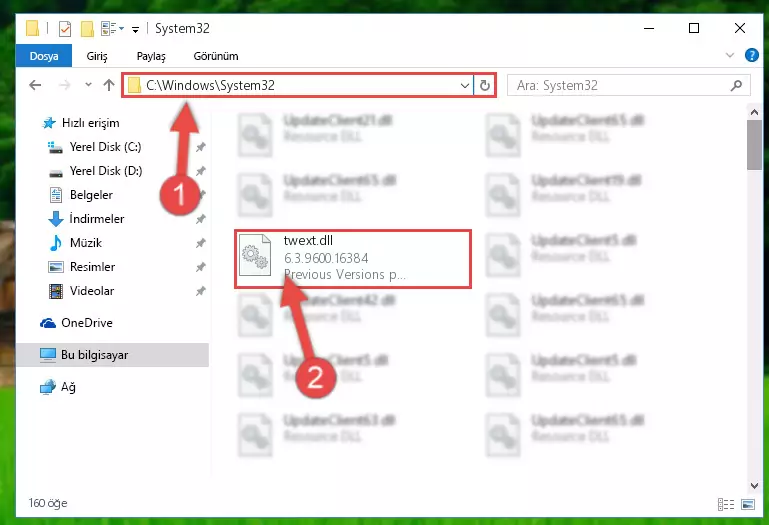The height and width of the screenshot is (525, 769).
Task: Switch to large icons view
Action: tap(748, 504)
